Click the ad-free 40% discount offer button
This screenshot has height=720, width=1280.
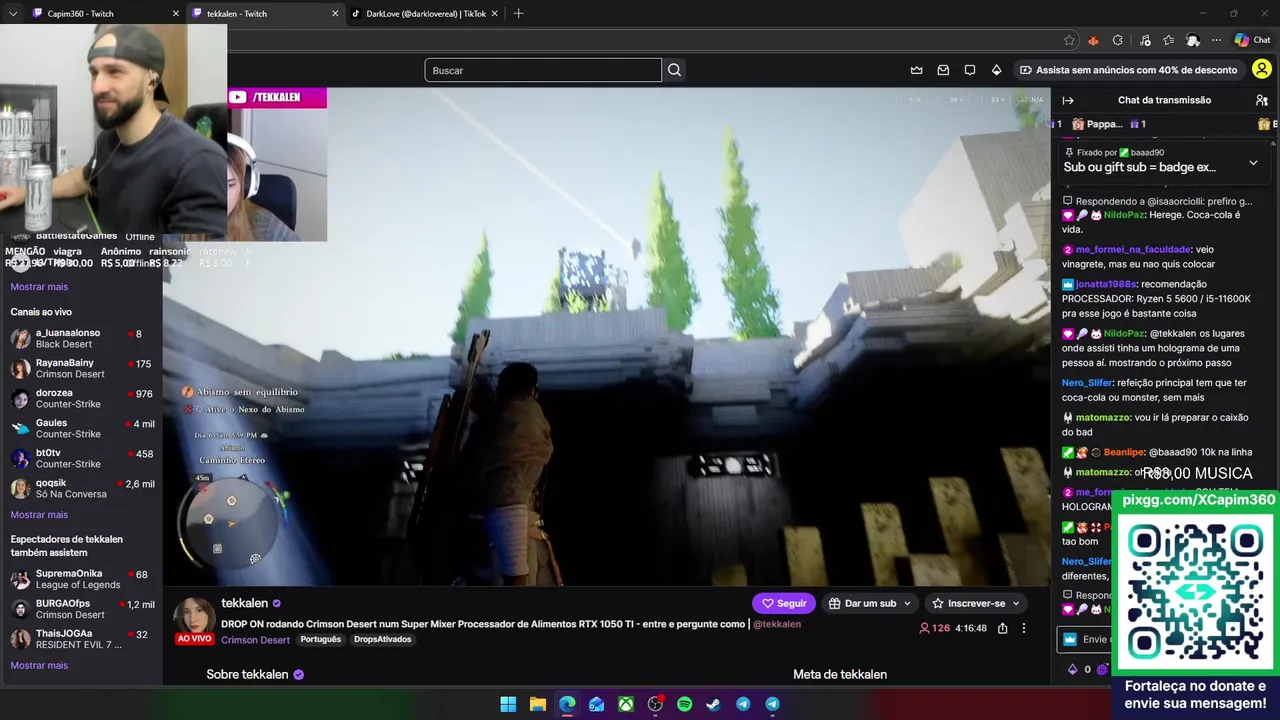(1128, 70)
